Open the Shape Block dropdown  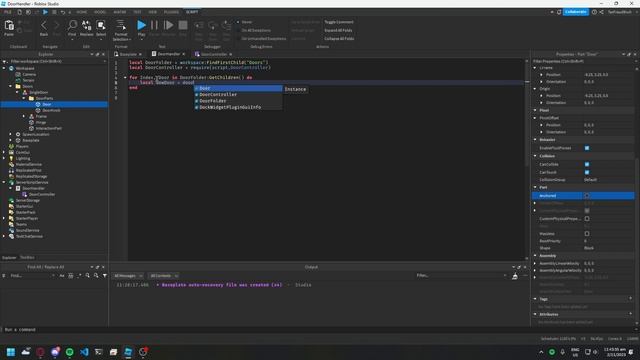[608, 248]
